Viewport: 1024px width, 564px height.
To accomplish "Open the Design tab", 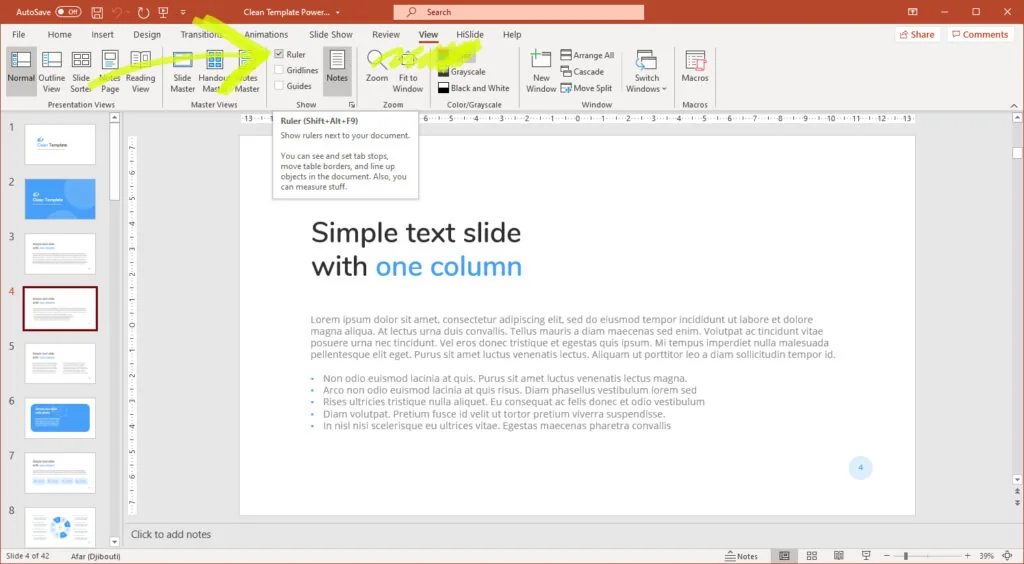I will (147, 35).
